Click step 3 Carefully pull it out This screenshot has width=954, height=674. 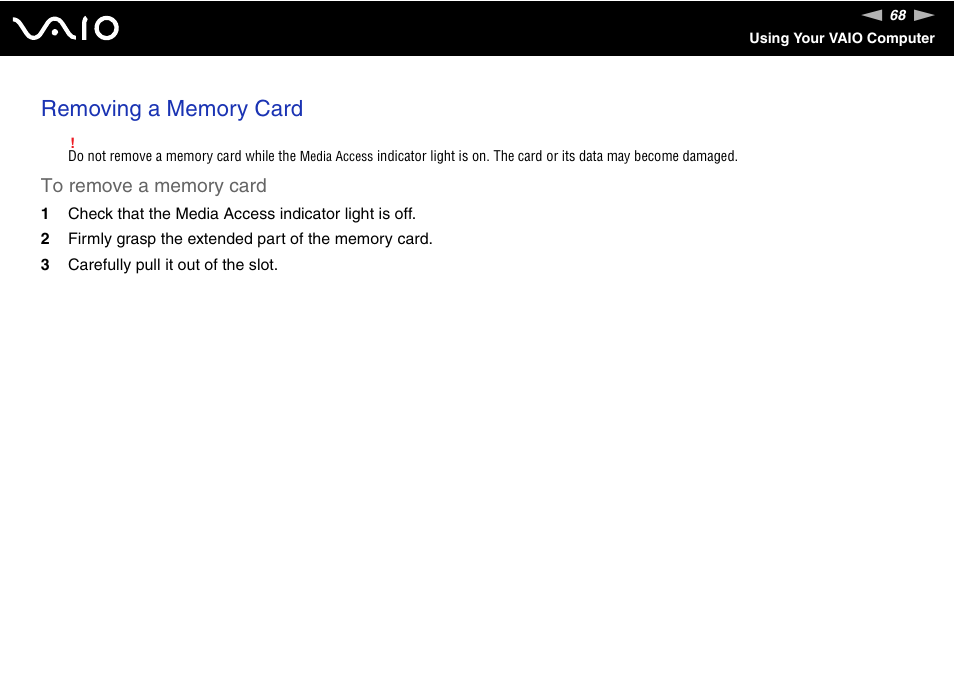173,265
